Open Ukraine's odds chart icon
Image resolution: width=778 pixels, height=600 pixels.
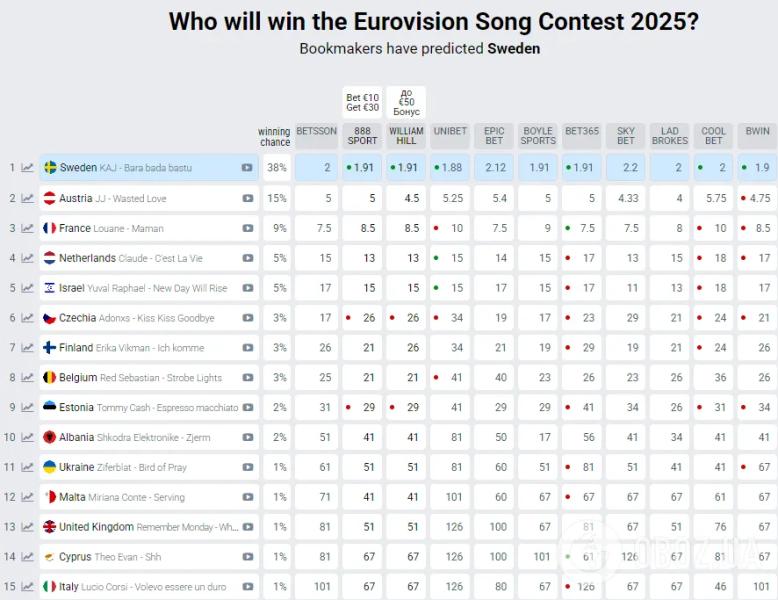(27, 467)
